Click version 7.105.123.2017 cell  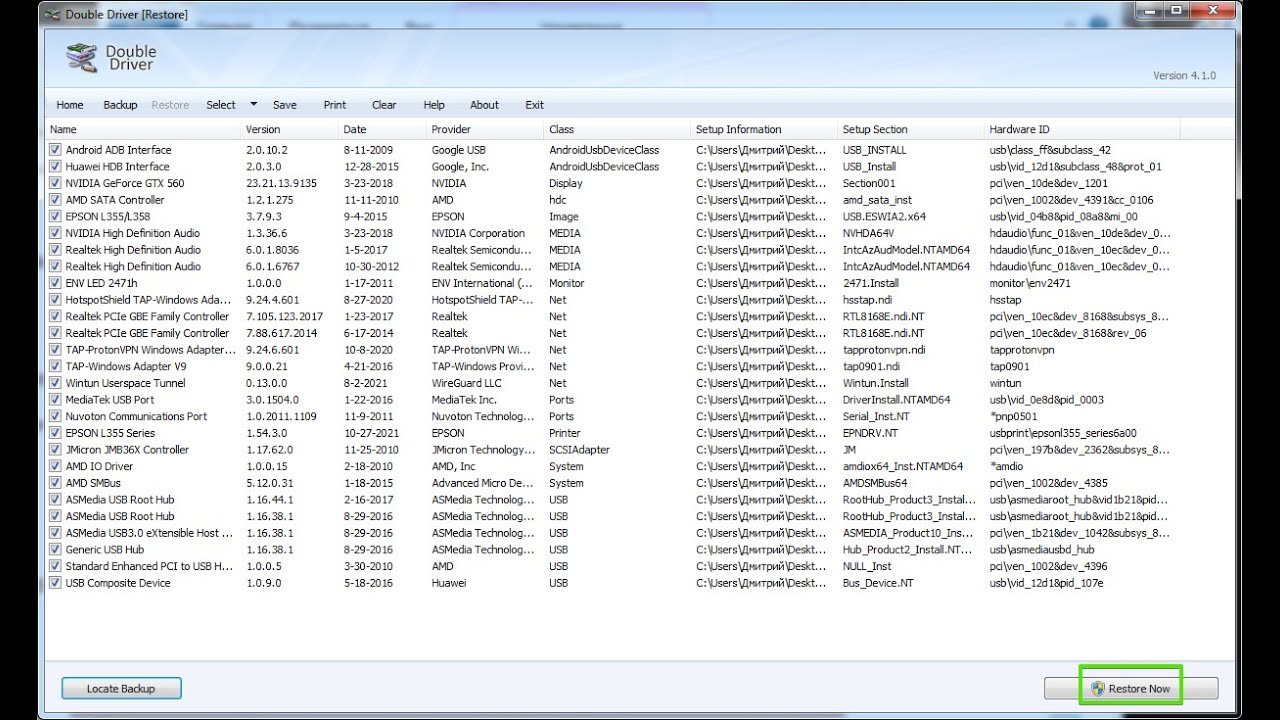(284, 317)
